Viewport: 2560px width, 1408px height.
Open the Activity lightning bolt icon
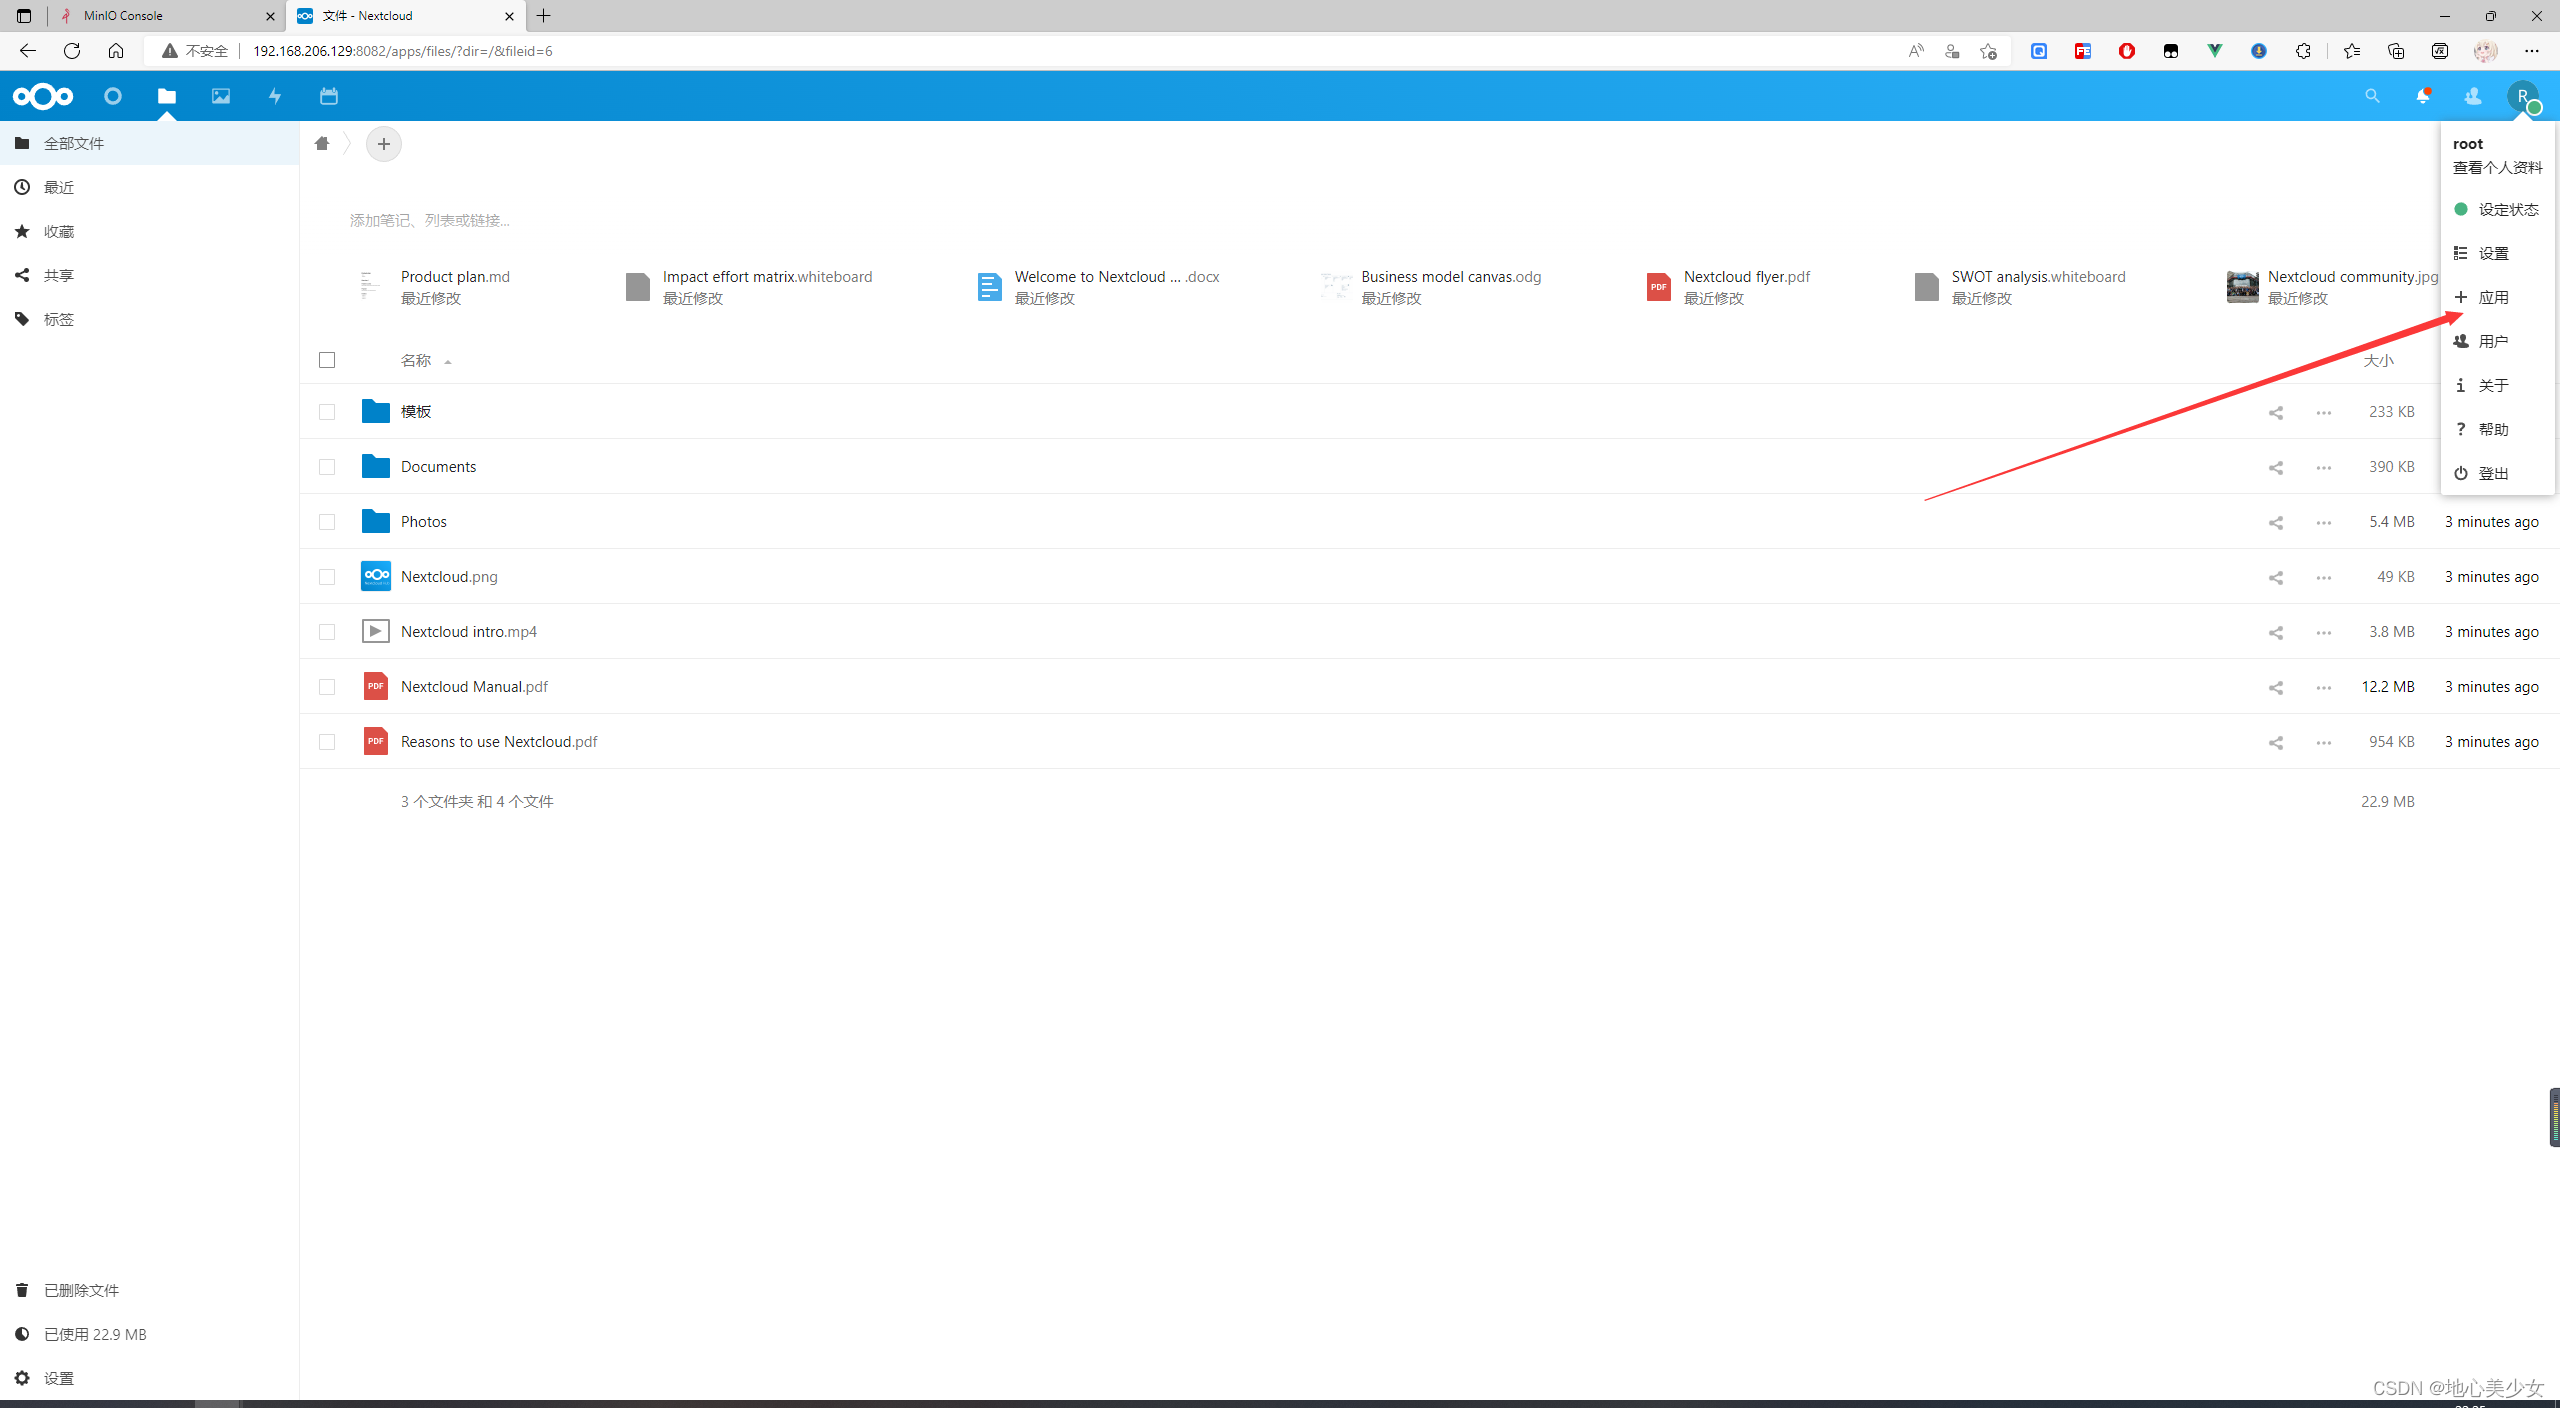click(275, 96)
